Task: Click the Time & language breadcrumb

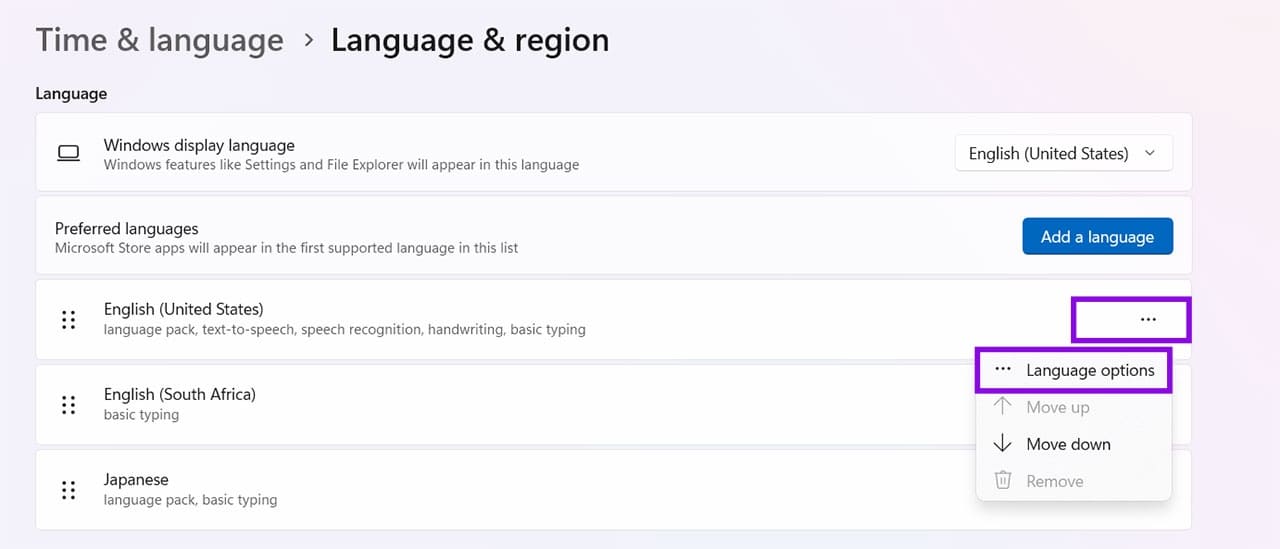Action: tap(160, 40)
